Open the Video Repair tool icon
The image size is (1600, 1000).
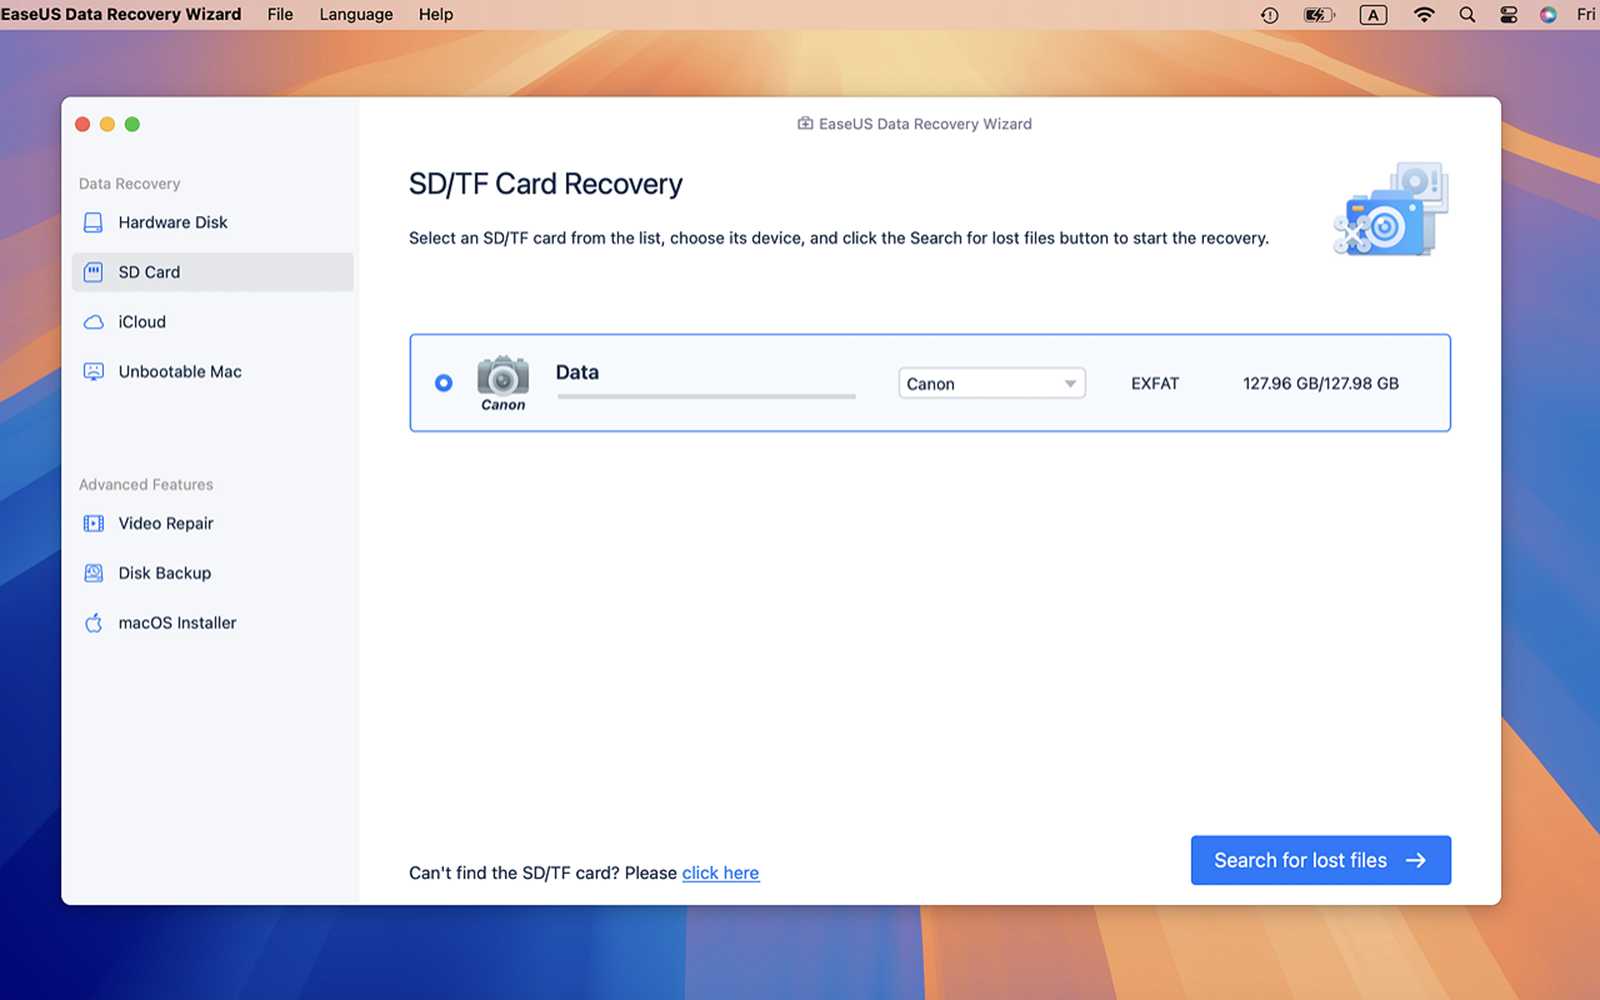pyautogui.click(x=93, y=523)
